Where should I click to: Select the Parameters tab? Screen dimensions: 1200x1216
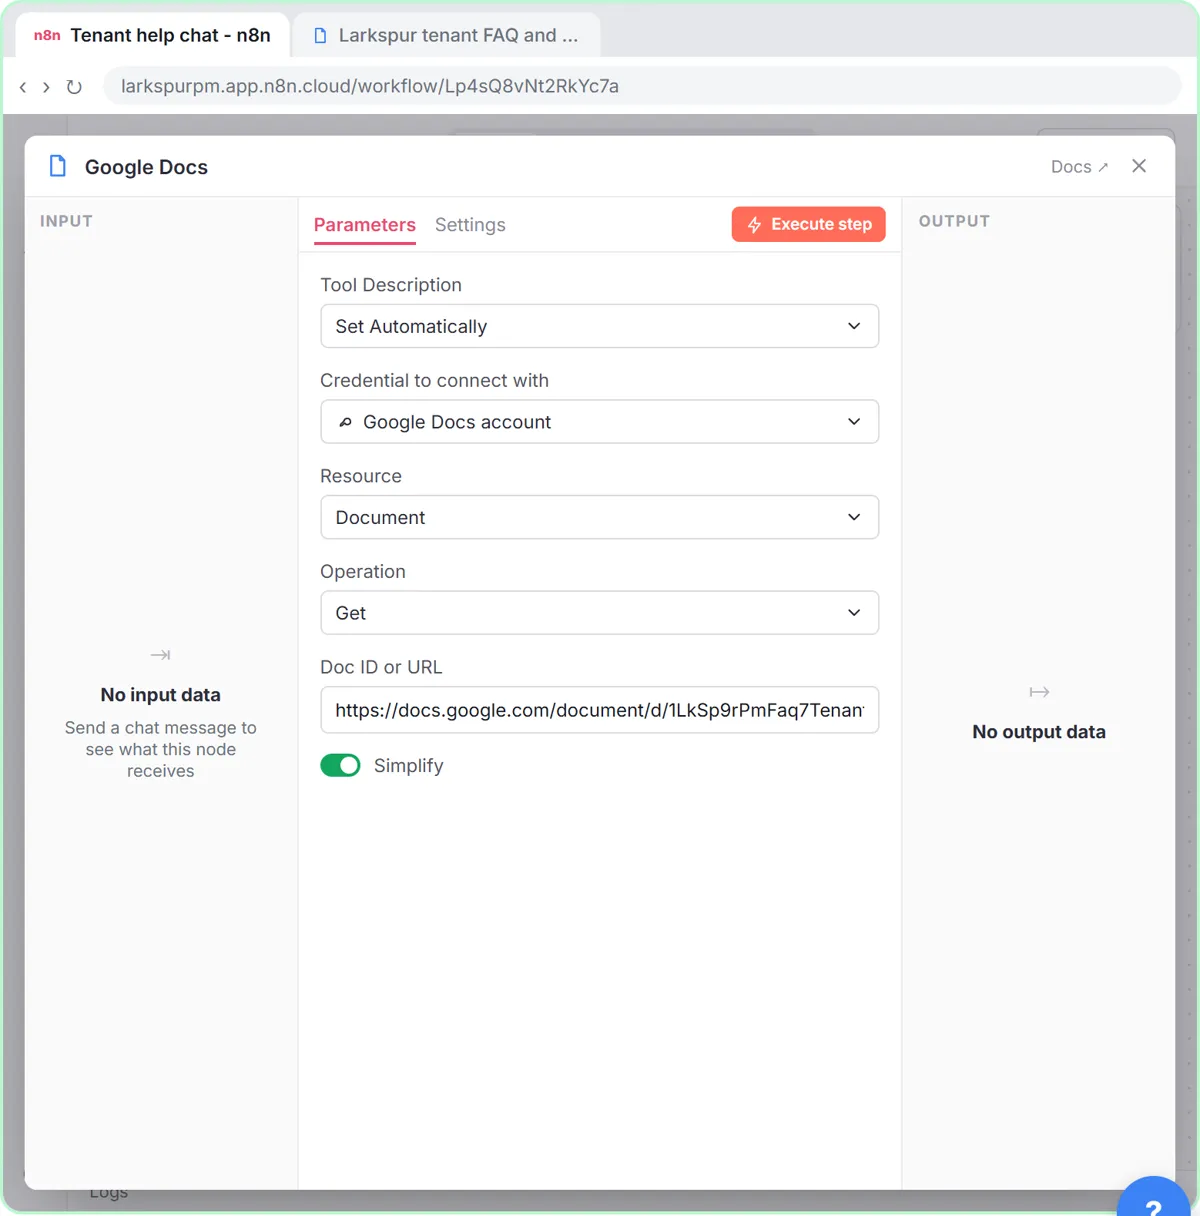[364, 225]
